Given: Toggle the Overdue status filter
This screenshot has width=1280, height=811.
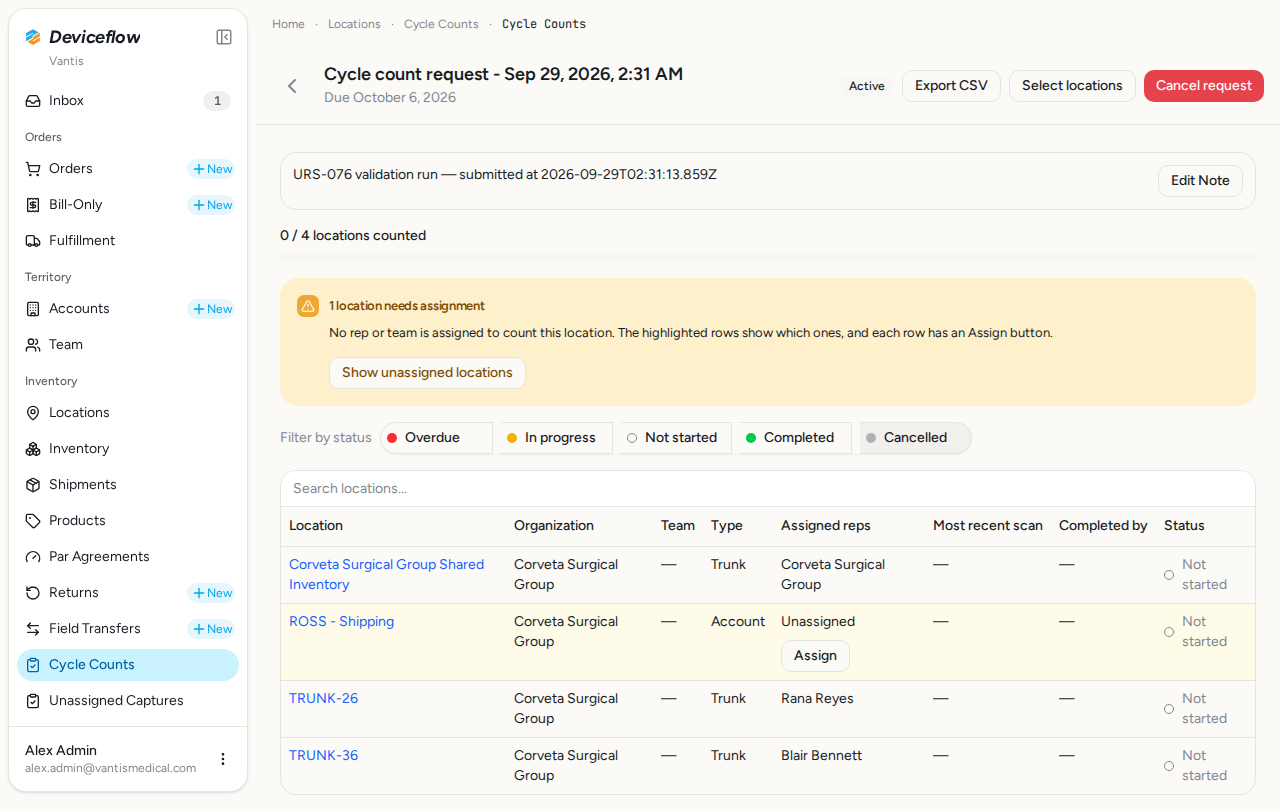Looking at the screenshot, I should click(x=436, y=438).
